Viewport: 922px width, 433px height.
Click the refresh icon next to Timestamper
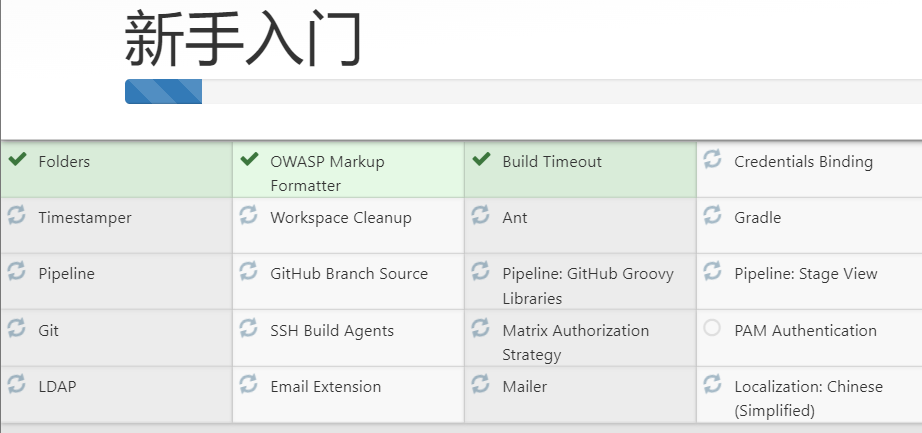(16, 215)
